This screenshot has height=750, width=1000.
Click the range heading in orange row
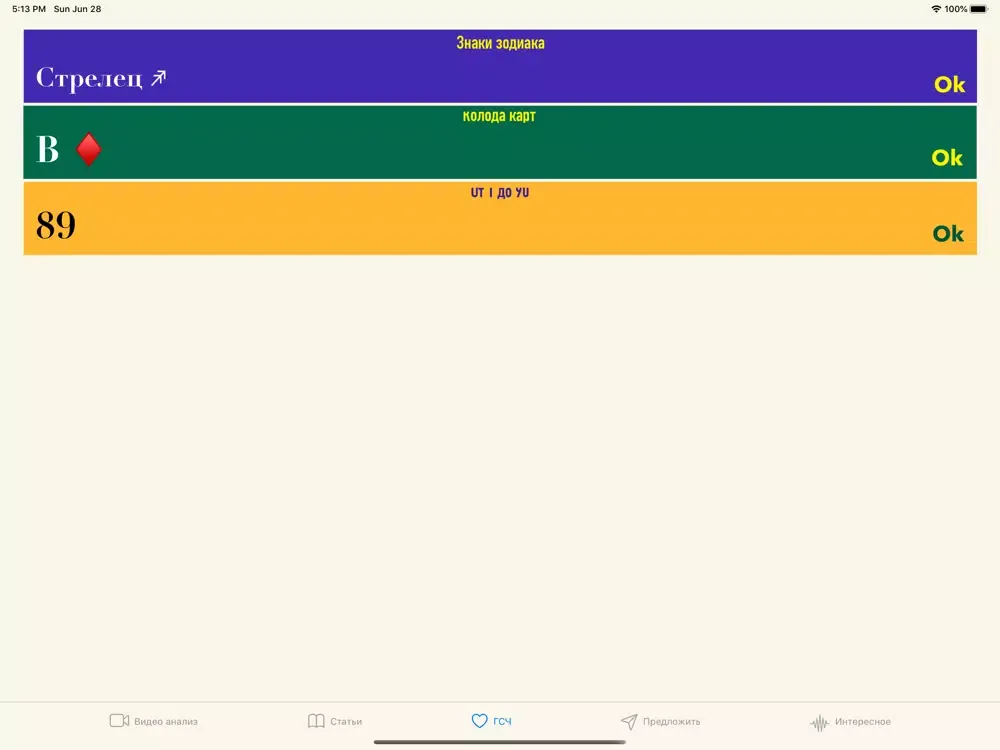click(500, 193)
